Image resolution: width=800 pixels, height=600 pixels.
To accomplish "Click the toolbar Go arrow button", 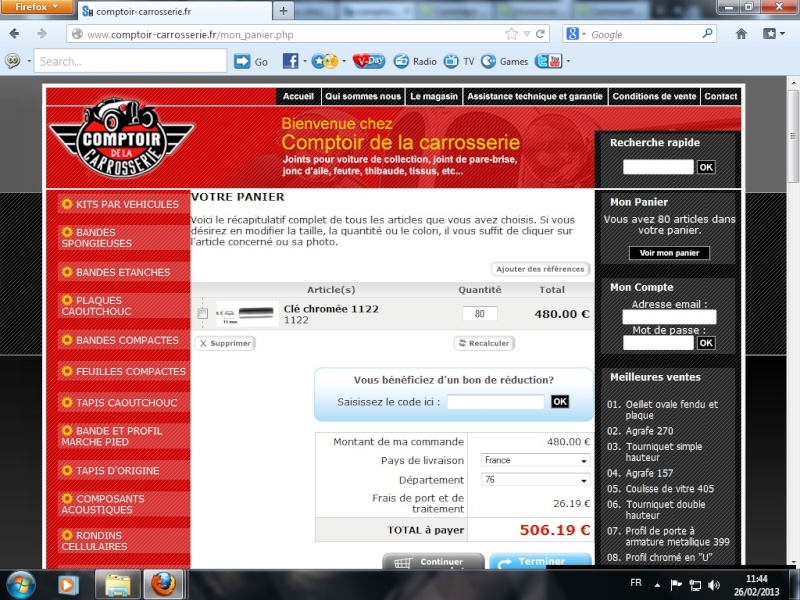I will [242, 61].
